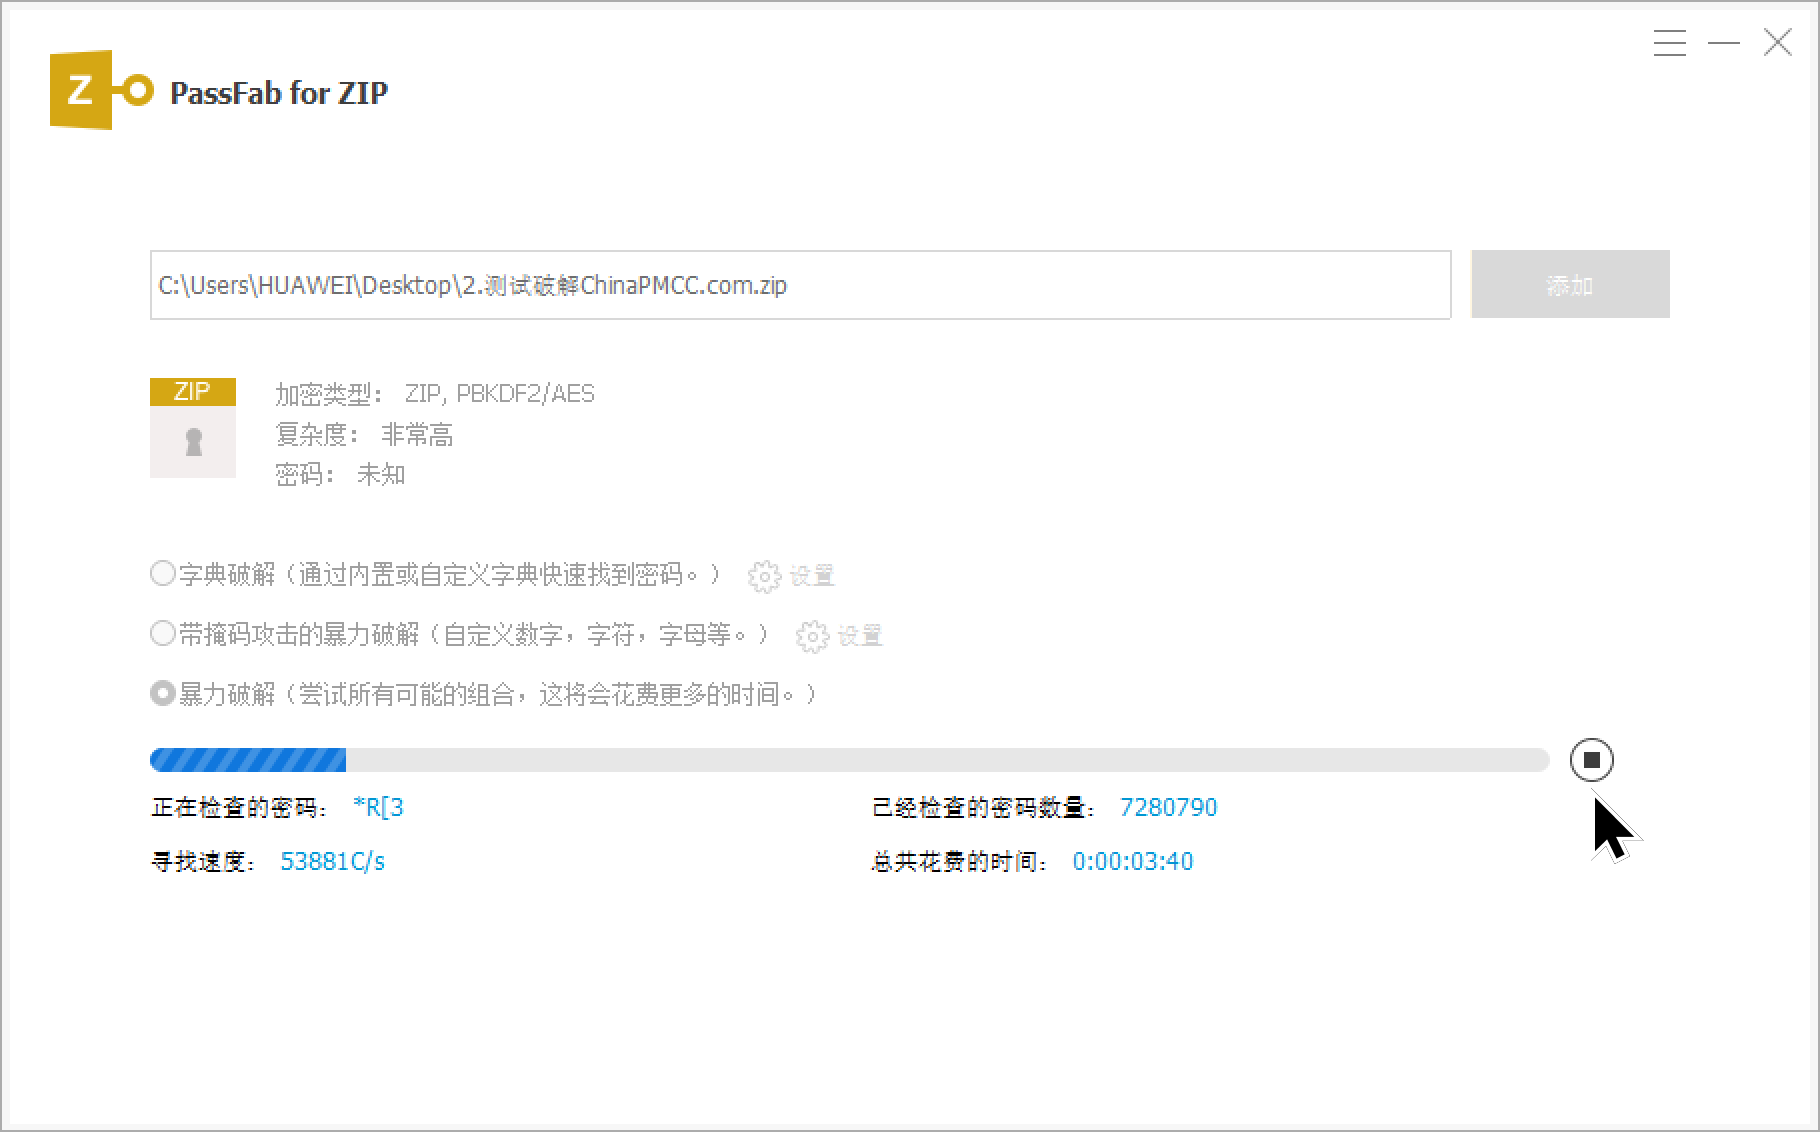Image resolution: width=1820 pixels, height=1132 pixels.
Task: Stop the password recovery process
Action: 1591,760
